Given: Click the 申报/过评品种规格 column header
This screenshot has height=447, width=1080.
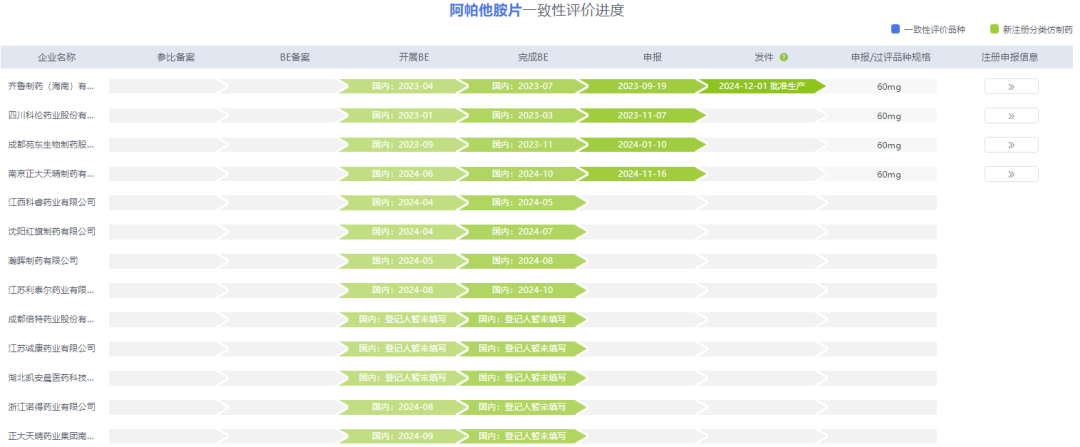Looking at the screenshot, I should [x=890, y=58].
